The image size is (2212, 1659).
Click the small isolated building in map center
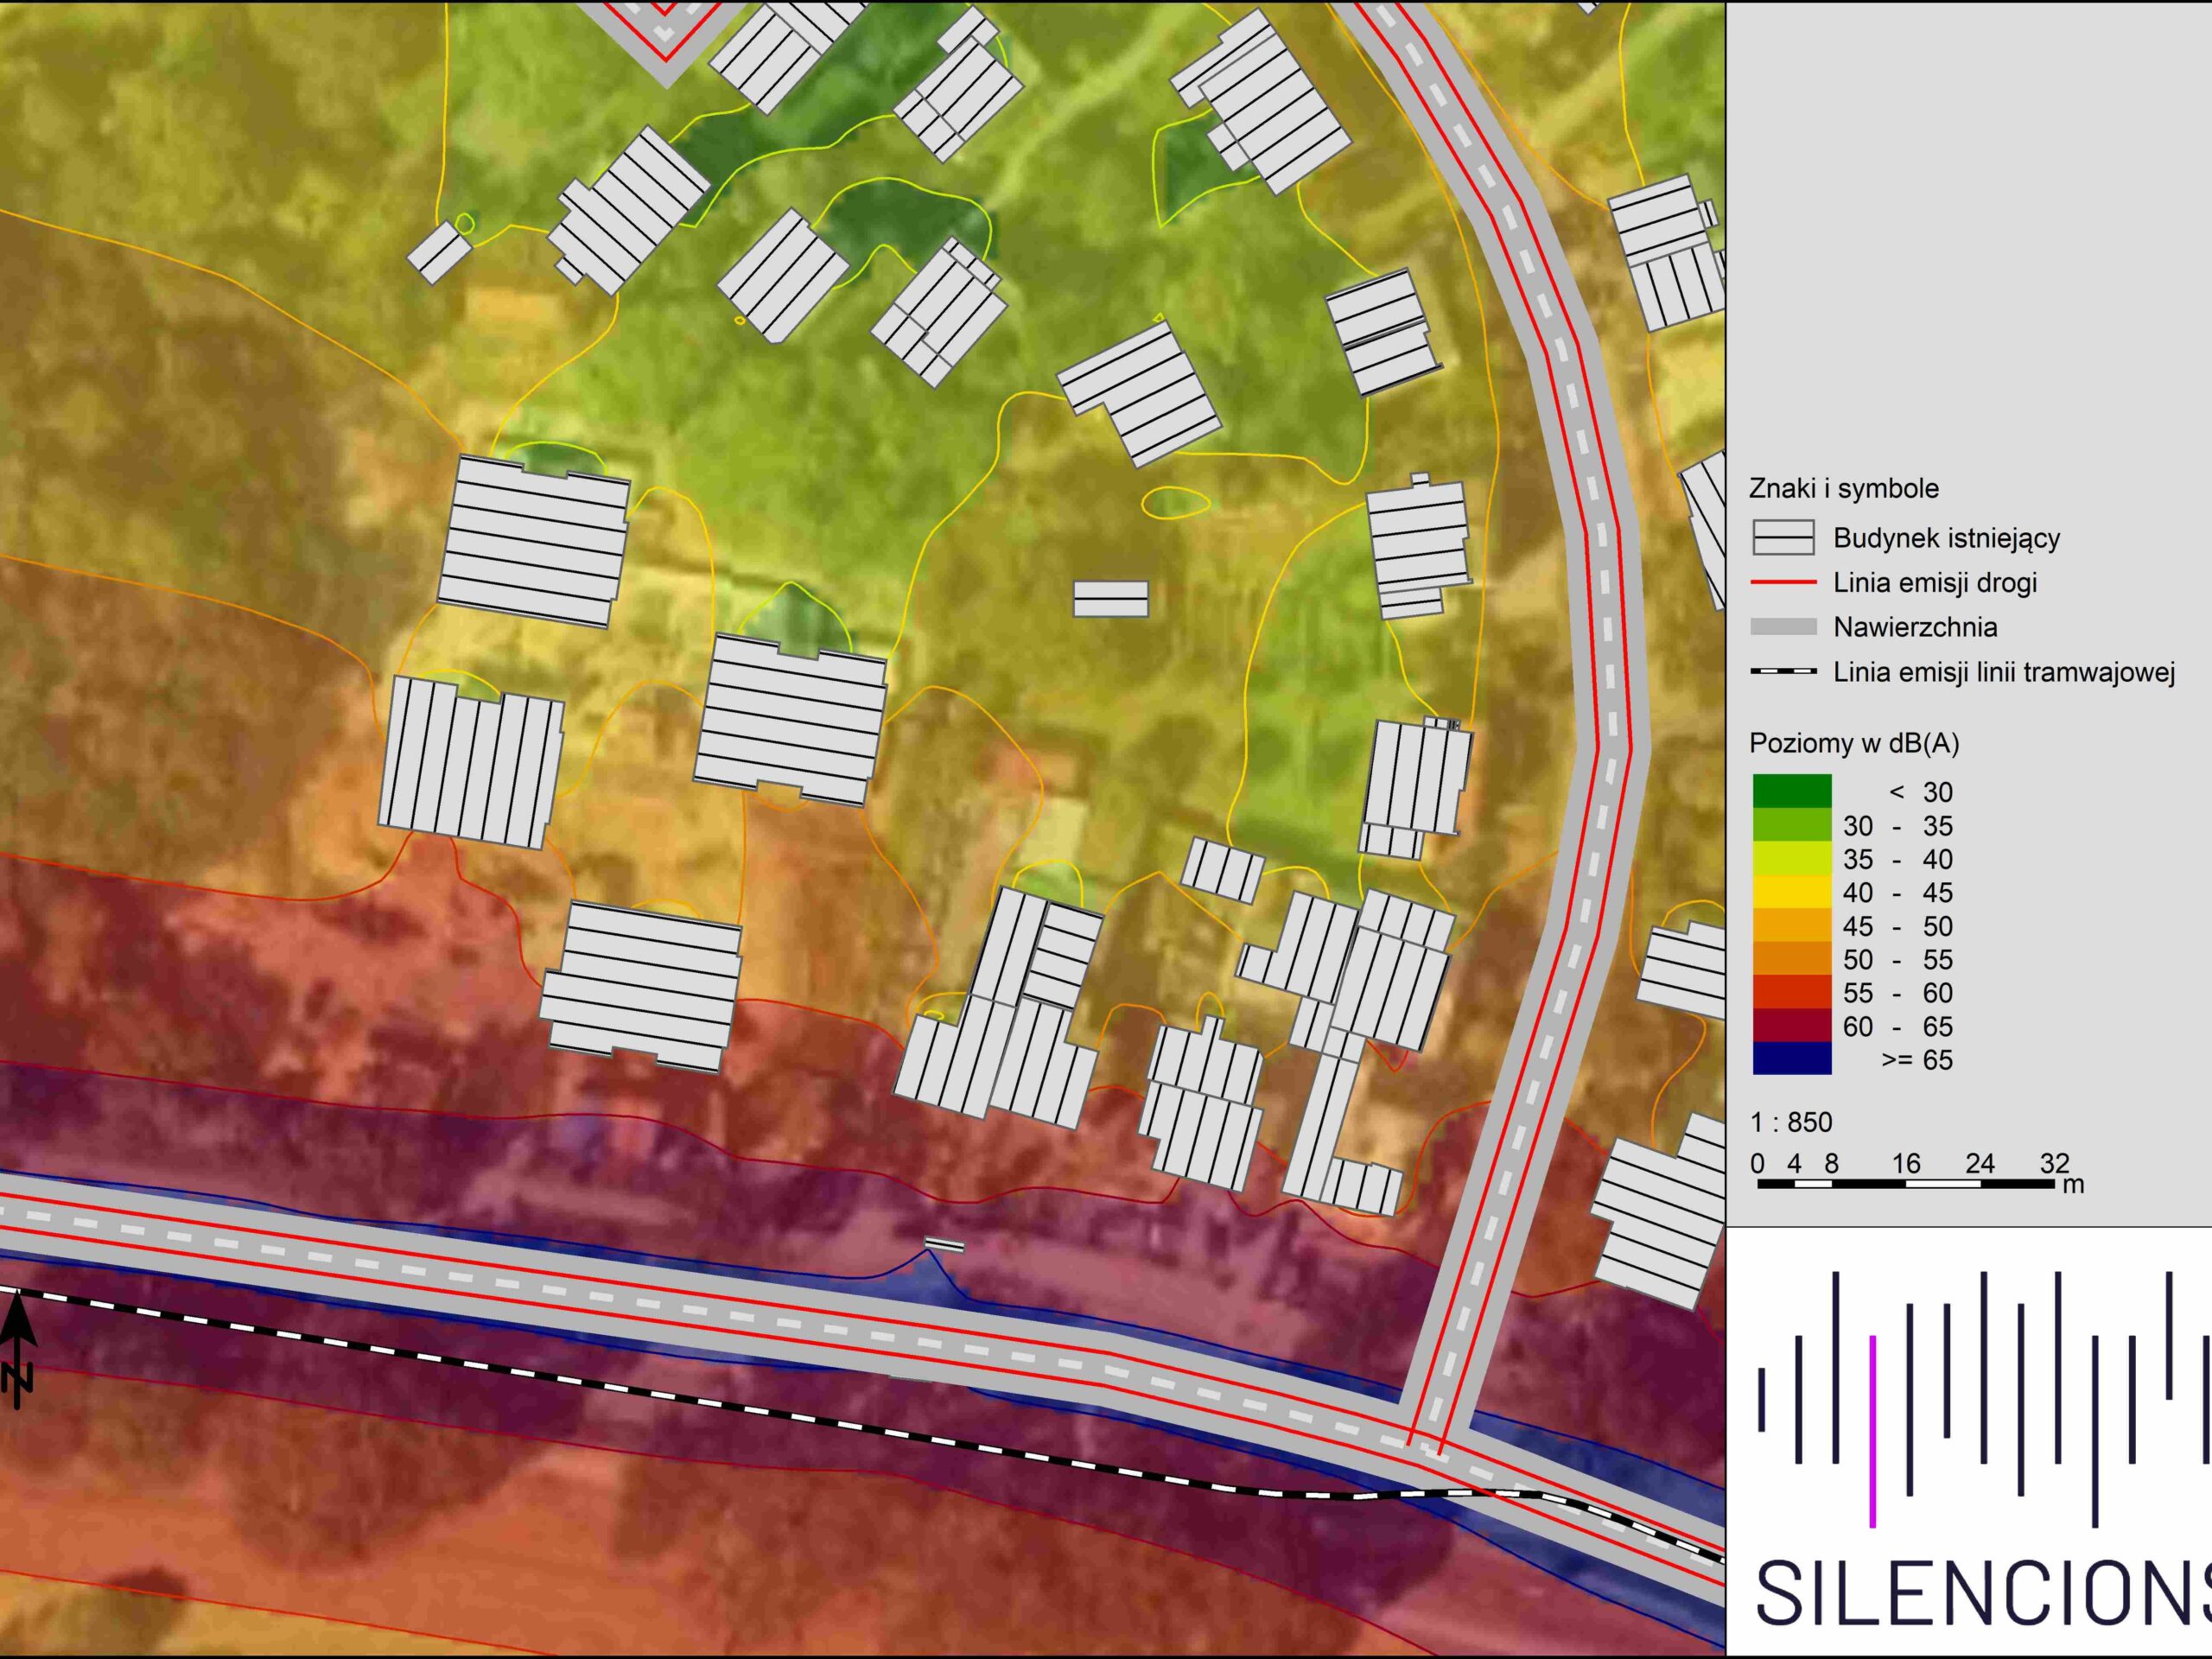1110,598
